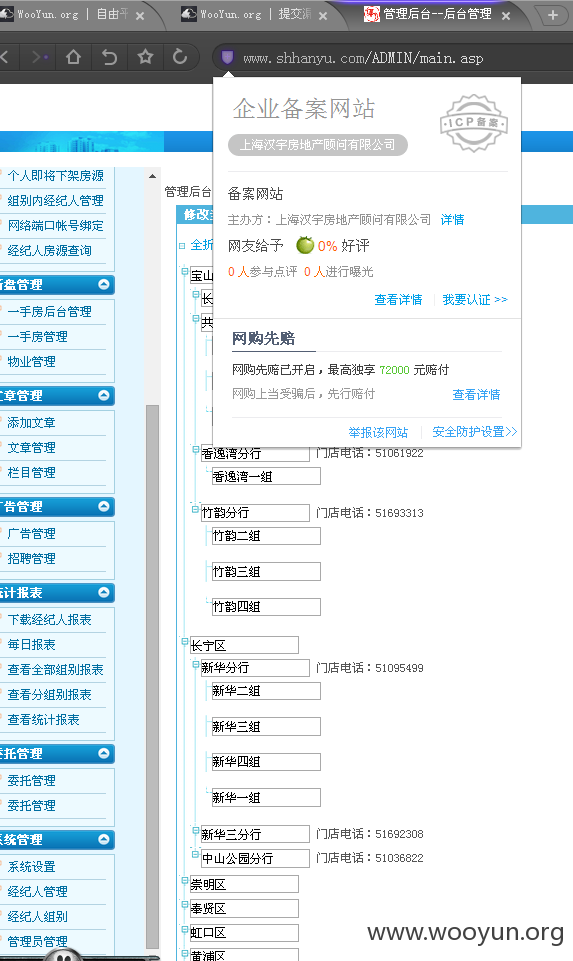Viewport: 573px width, 961px height.
Task: Click the 新华二组 text field
Action: tap(266, 691)
